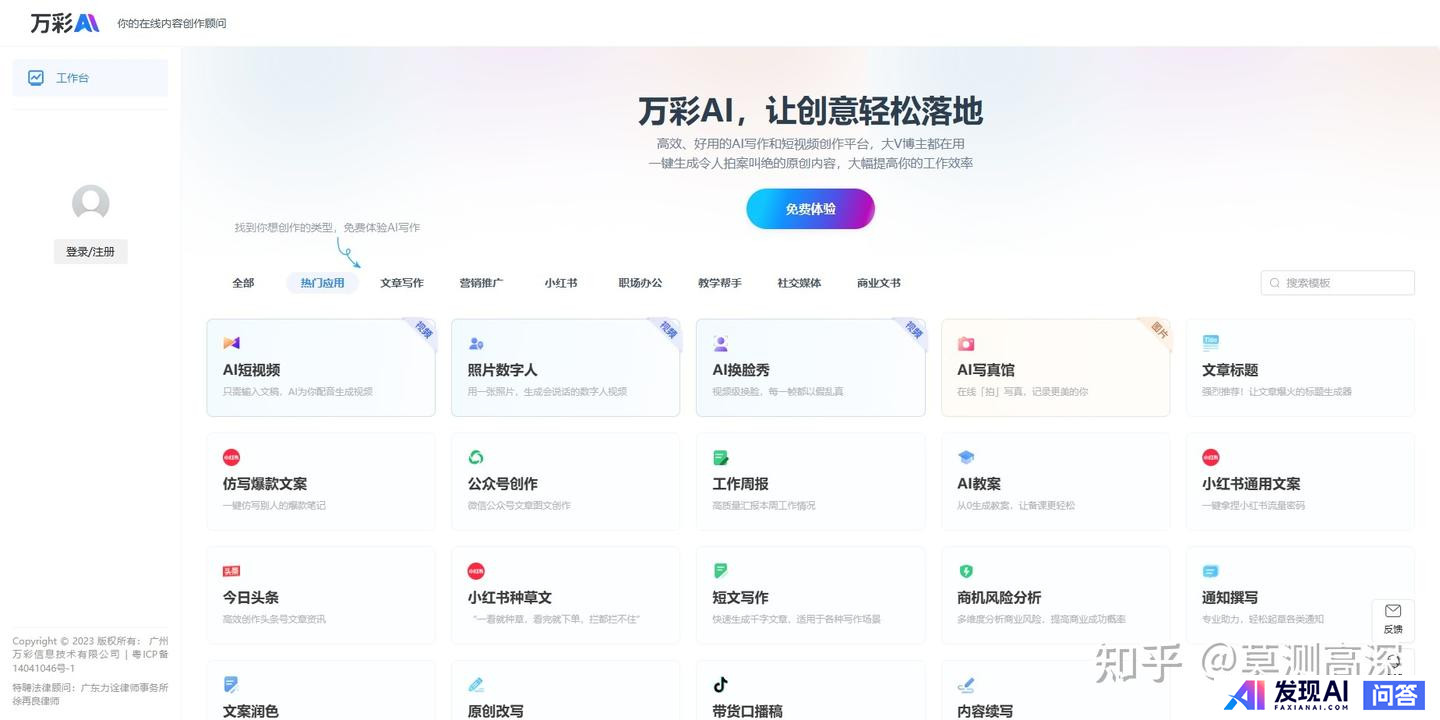
Task: Click the 小红书通用文案 red icon
Action: (1211, 457)
